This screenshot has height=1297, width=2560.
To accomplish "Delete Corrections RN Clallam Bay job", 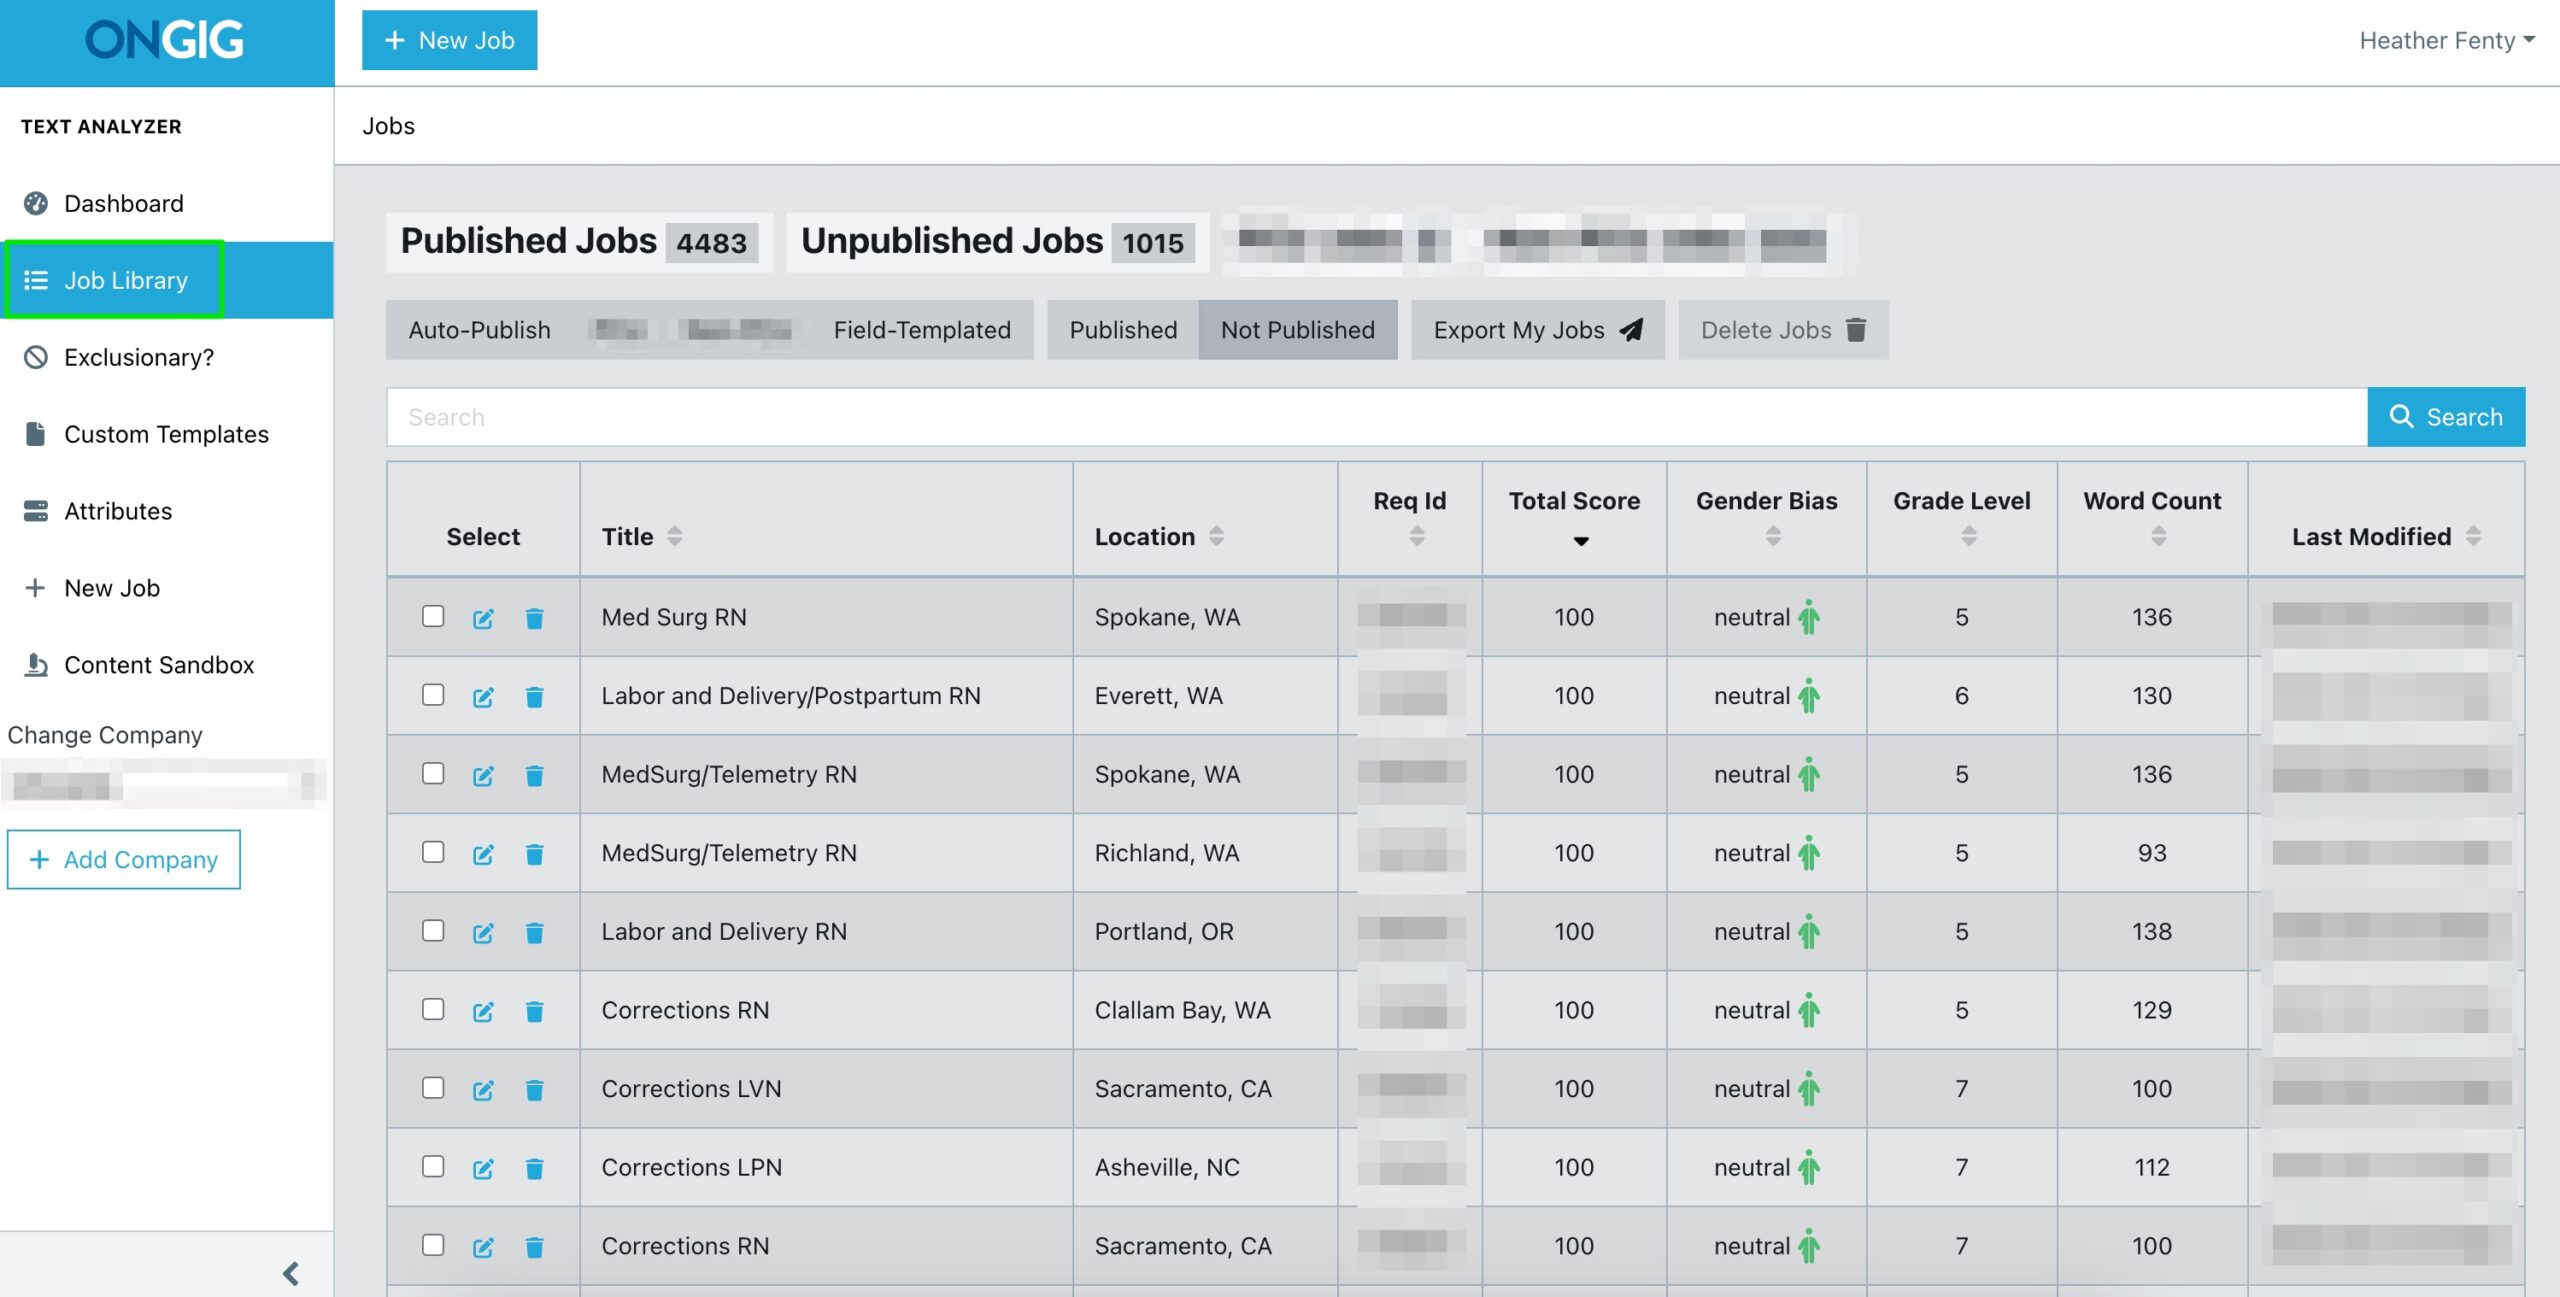I will 535,1012.
